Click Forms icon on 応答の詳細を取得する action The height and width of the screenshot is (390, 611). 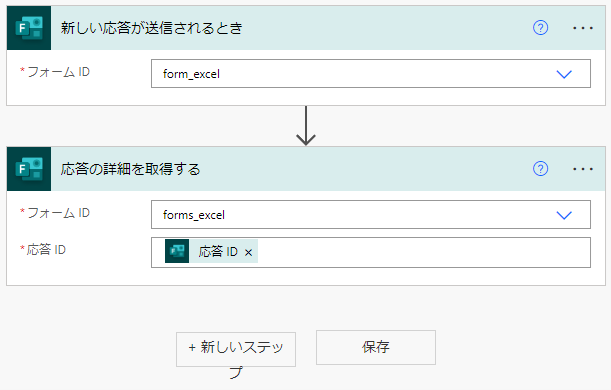coord(29,169)
